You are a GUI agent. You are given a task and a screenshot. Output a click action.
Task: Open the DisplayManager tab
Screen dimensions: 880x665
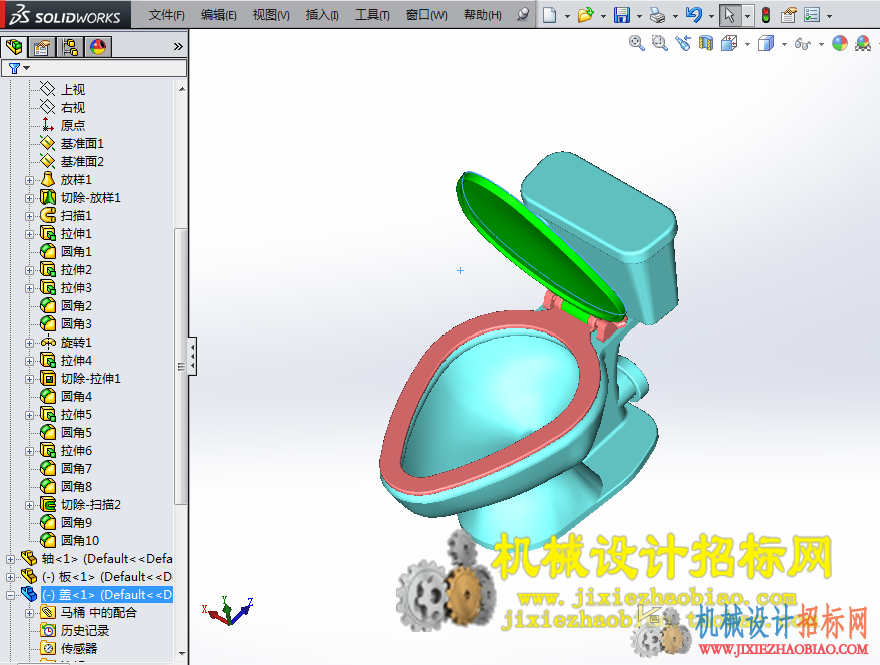(98, 47)
